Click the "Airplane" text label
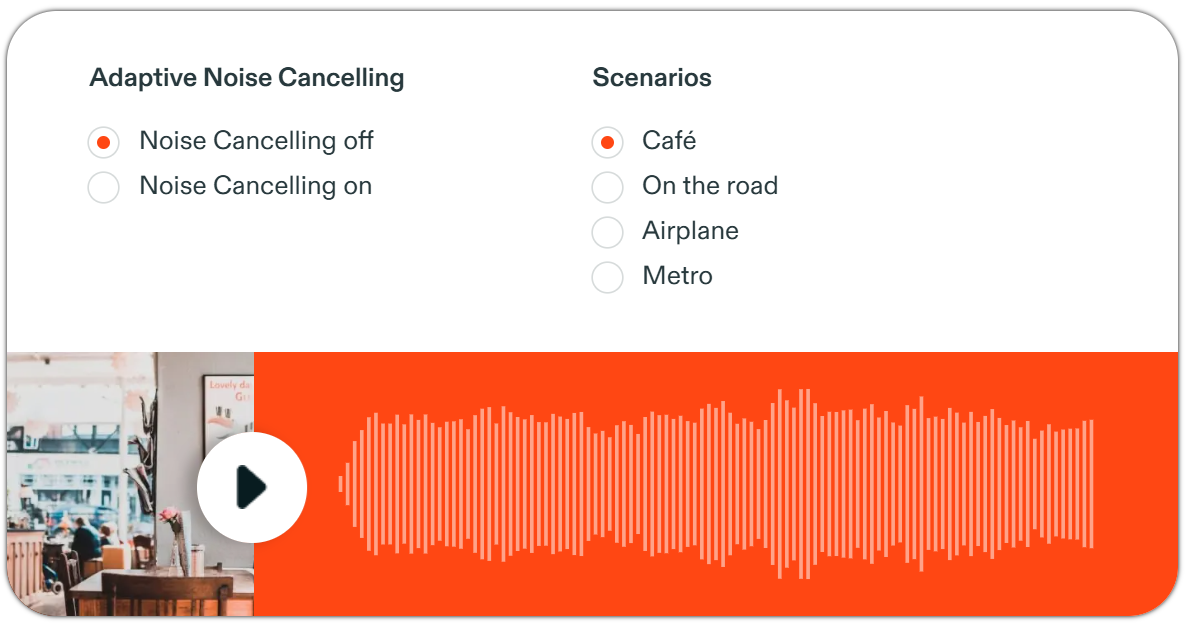Viewport: 1186px width, 633px height. [690, 231]
